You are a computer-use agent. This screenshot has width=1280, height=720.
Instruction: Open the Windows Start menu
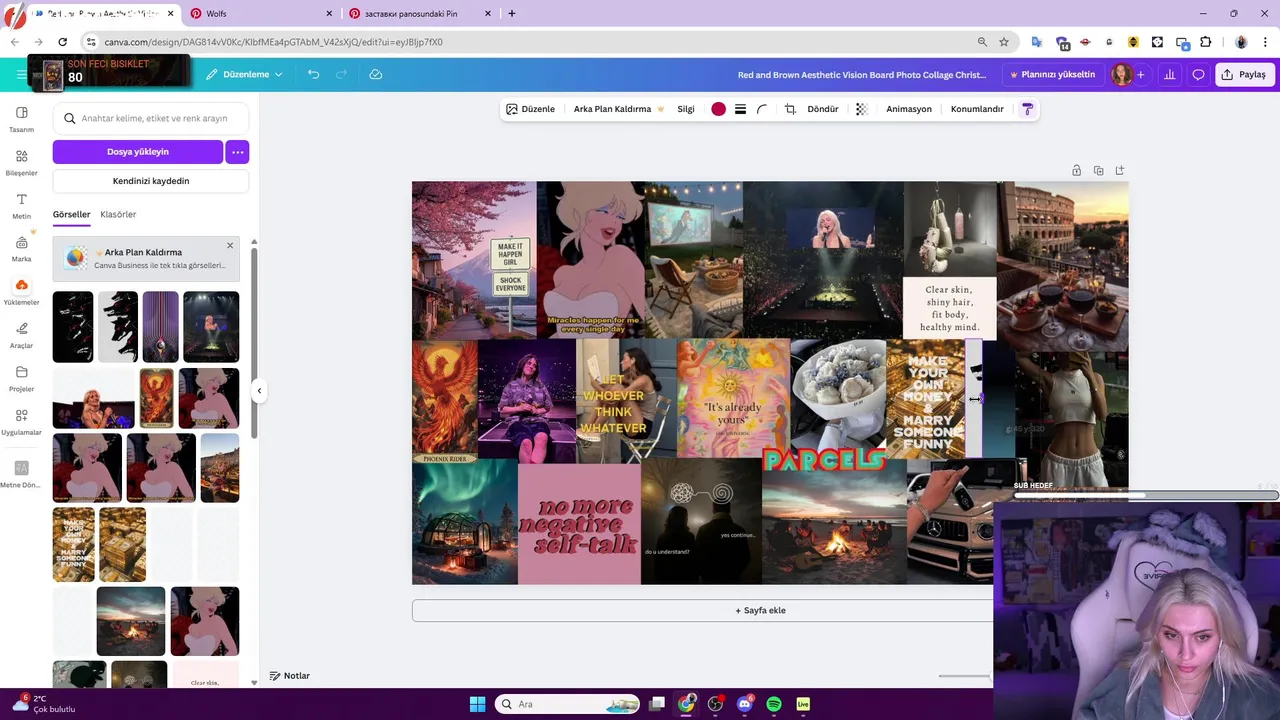click(477, 704)
